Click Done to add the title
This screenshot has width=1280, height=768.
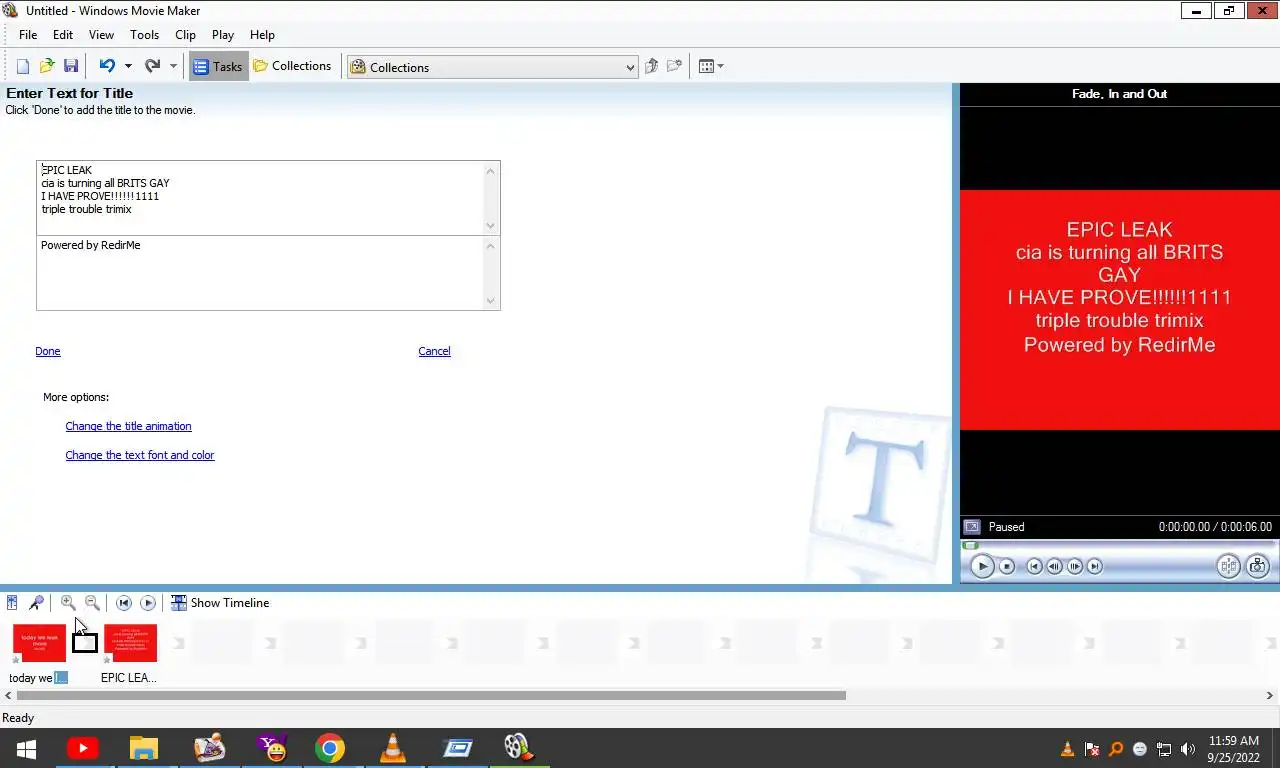coord(48,351)
